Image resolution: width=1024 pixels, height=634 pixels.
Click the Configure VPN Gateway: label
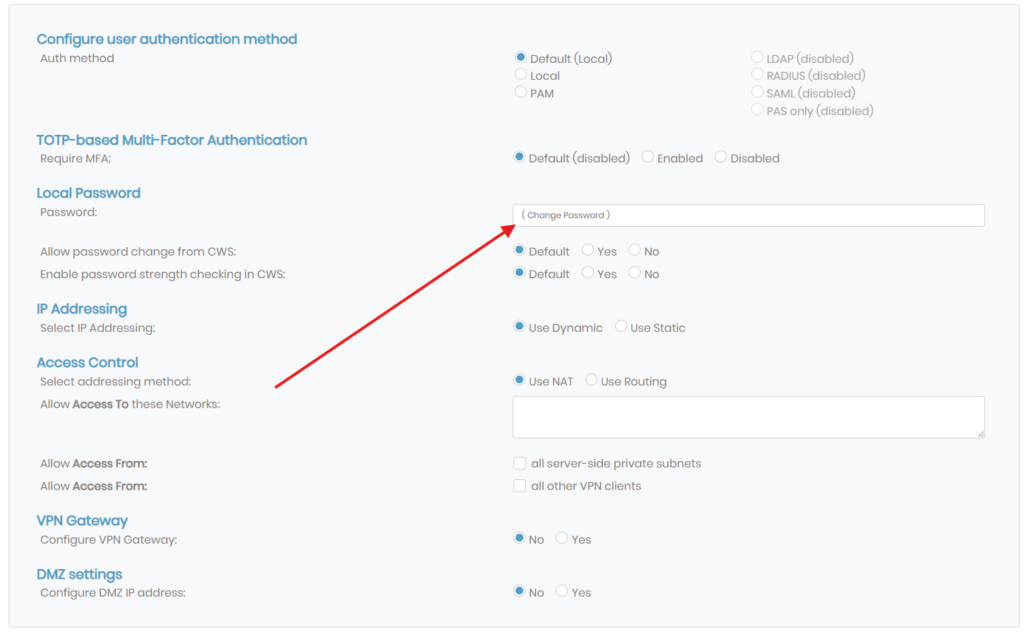point(108,540)
